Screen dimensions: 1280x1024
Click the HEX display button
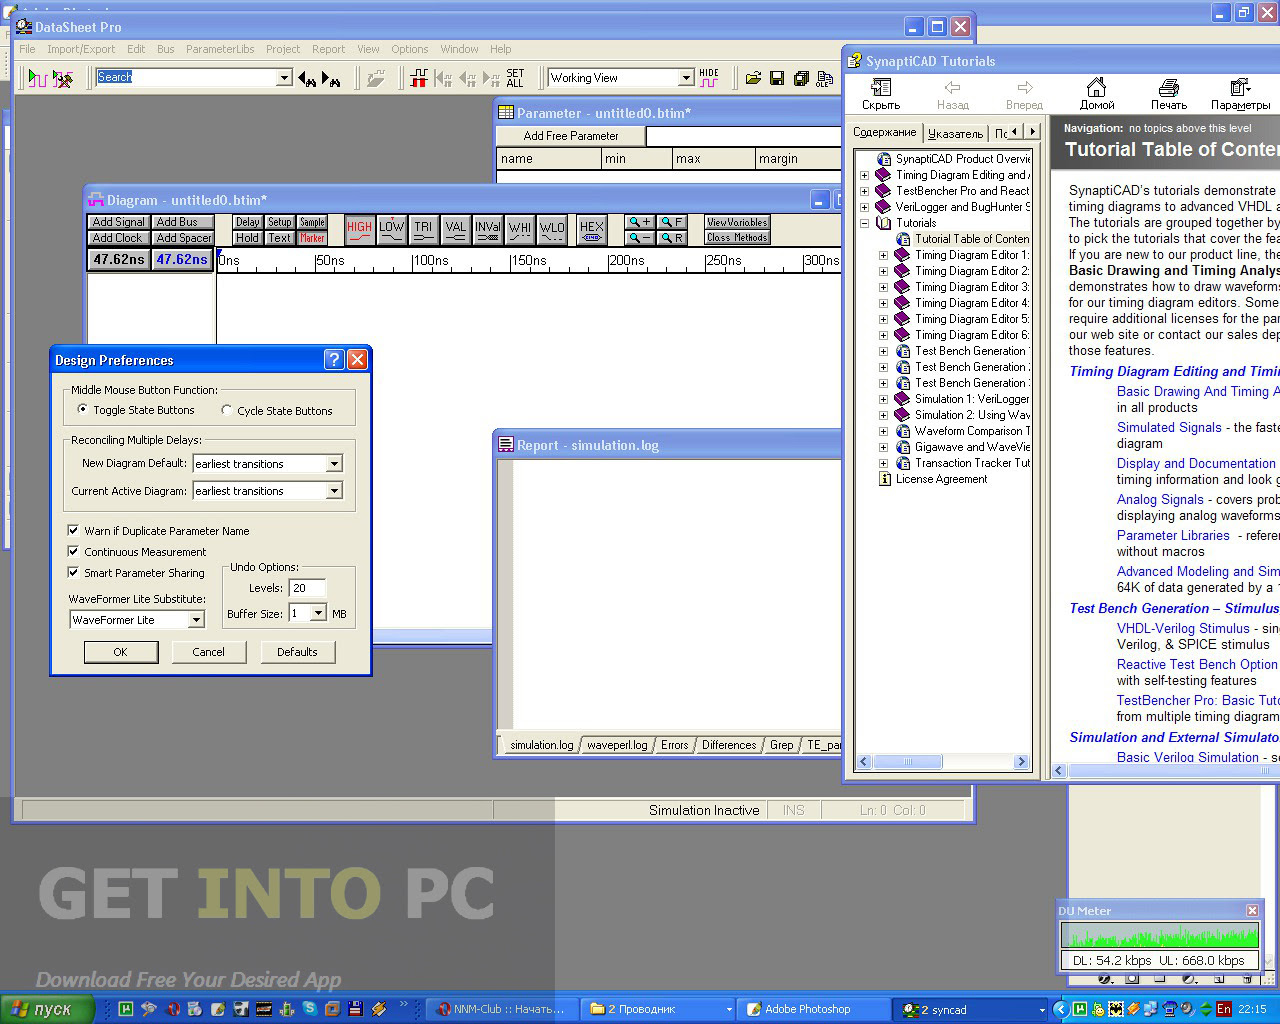click(592, 230)
